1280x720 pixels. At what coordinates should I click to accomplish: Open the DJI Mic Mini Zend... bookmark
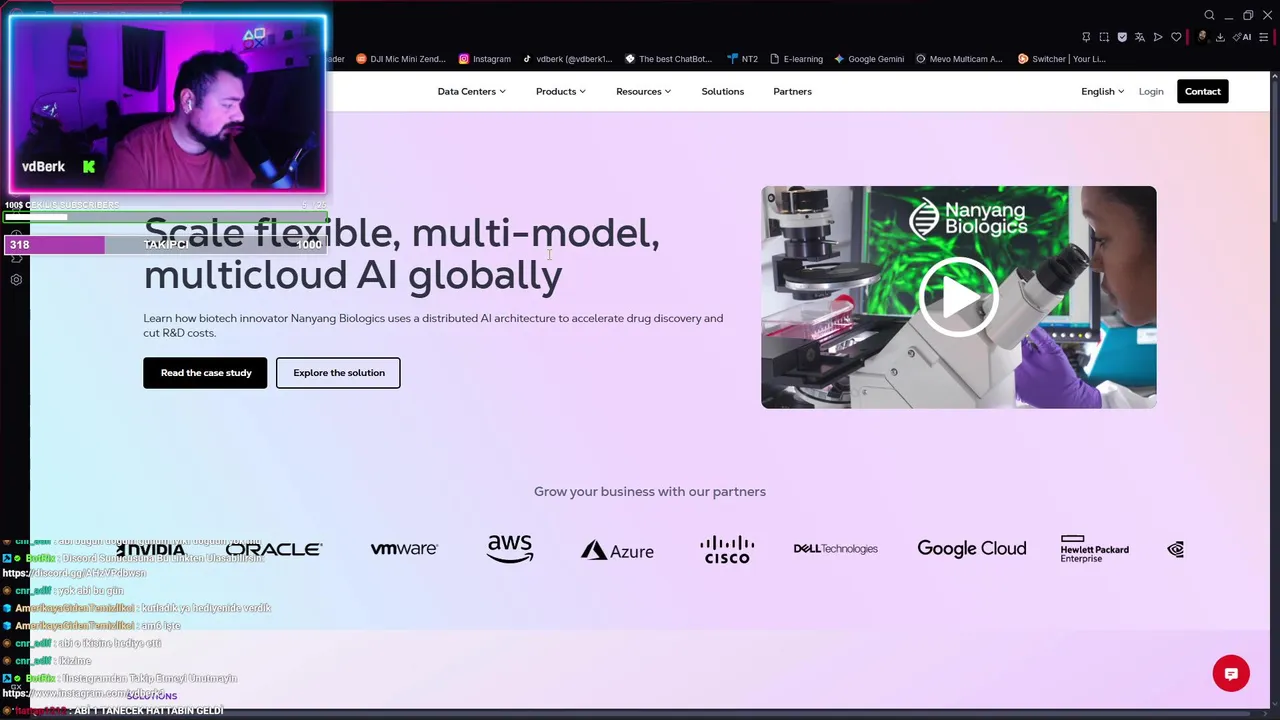point(401,59)
